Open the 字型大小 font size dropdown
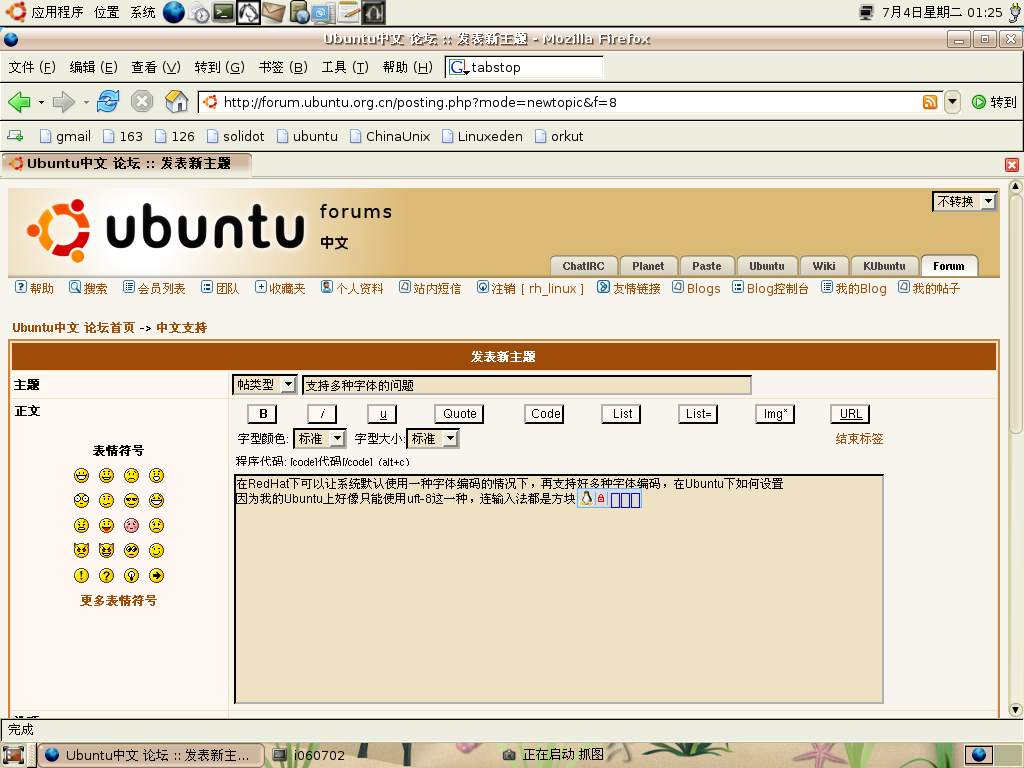1024x768 pixels. [x=432, y=439]
